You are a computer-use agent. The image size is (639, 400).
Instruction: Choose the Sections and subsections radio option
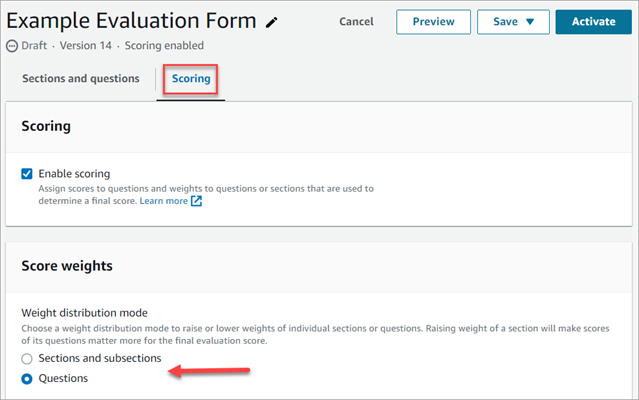click(x=27, y=358)
